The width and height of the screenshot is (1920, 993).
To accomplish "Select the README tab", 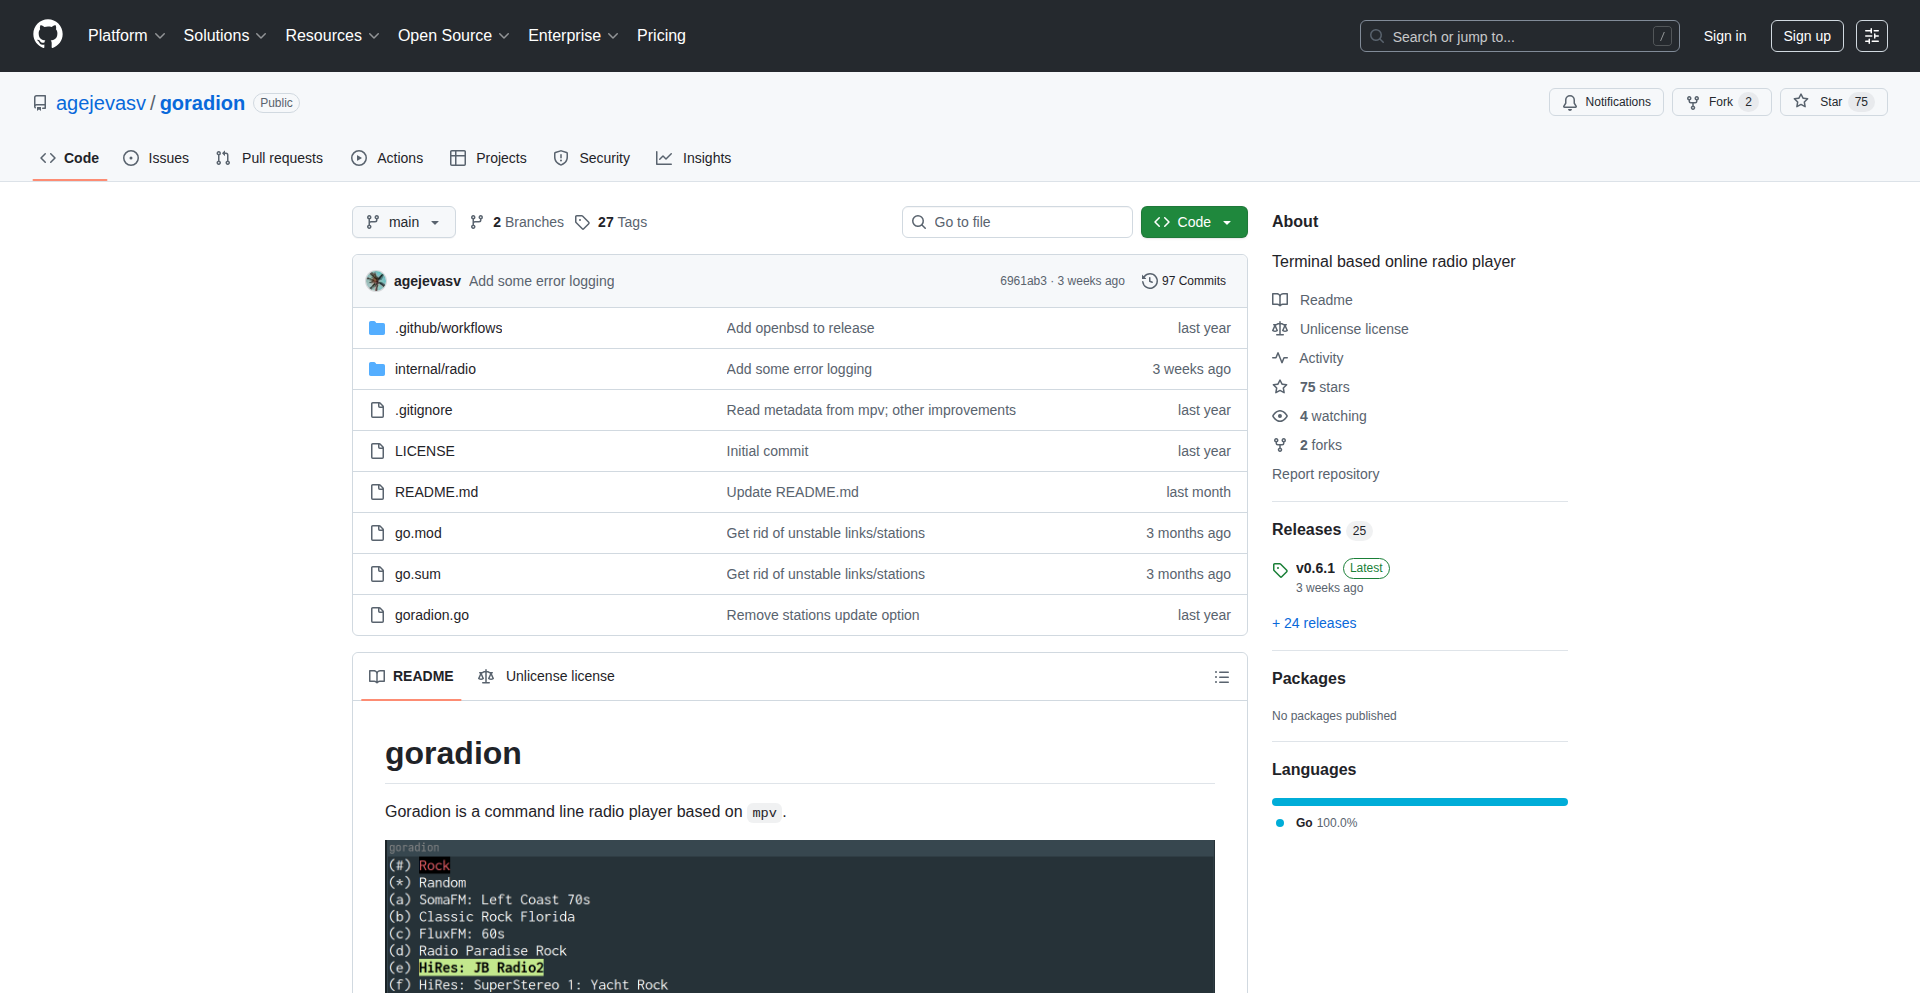I will click(x=411, y=676).
